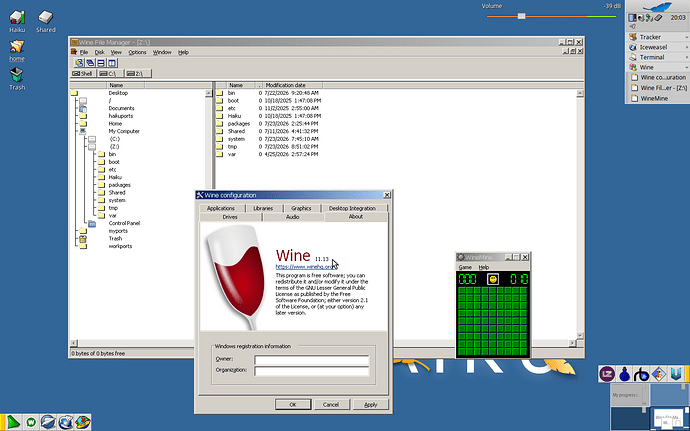690x431 pixels.
Task: Open the Help menu in WineMine
Action: click(x=484, y=267)
